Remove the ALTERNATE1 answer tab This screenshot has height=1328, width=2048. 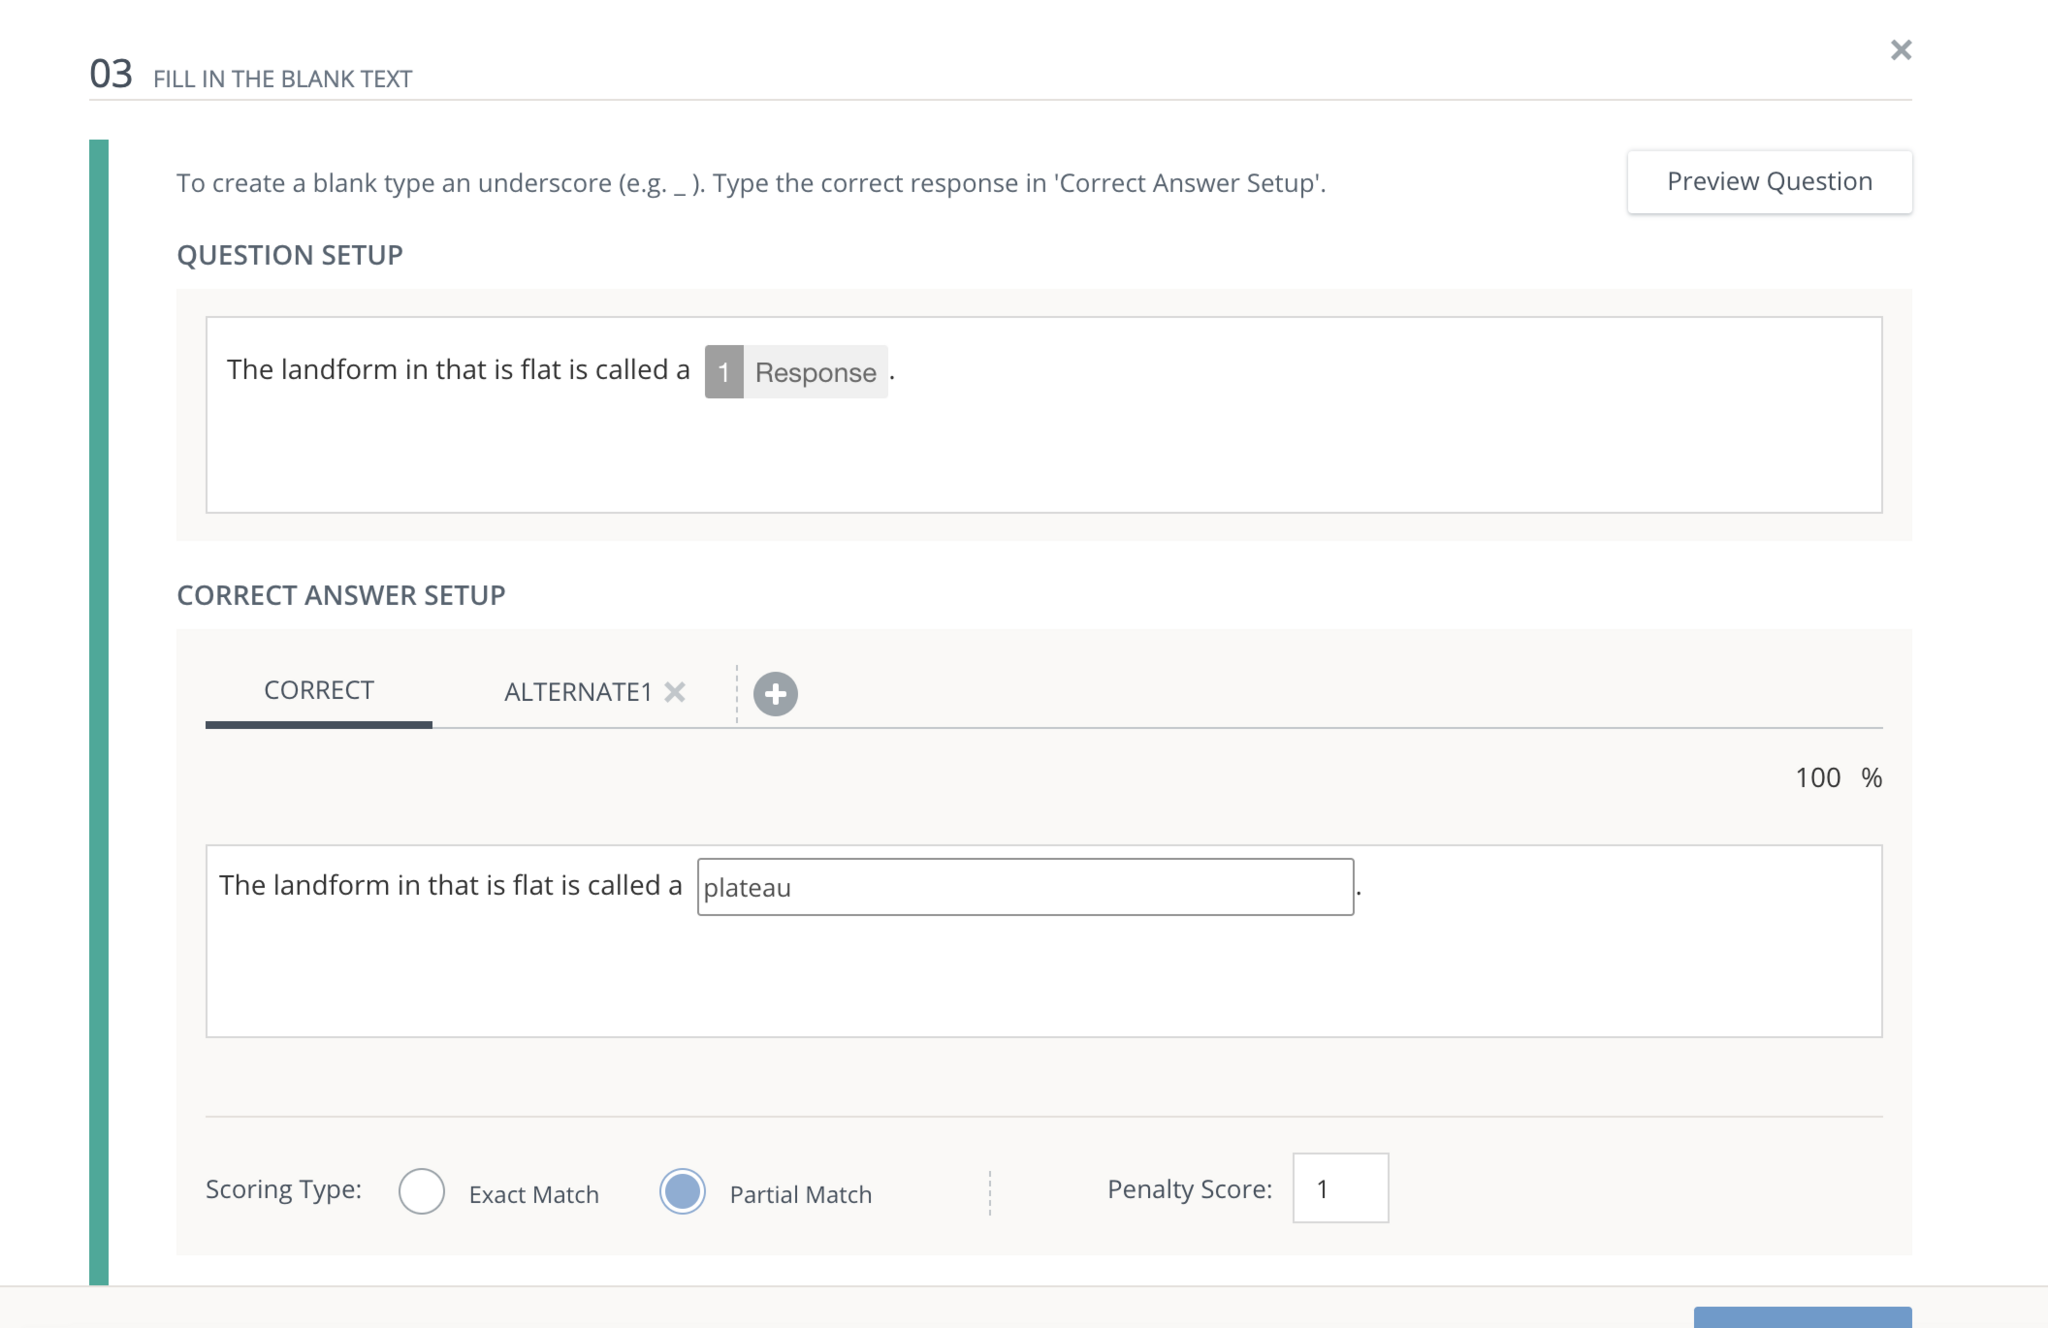(675, 692)
